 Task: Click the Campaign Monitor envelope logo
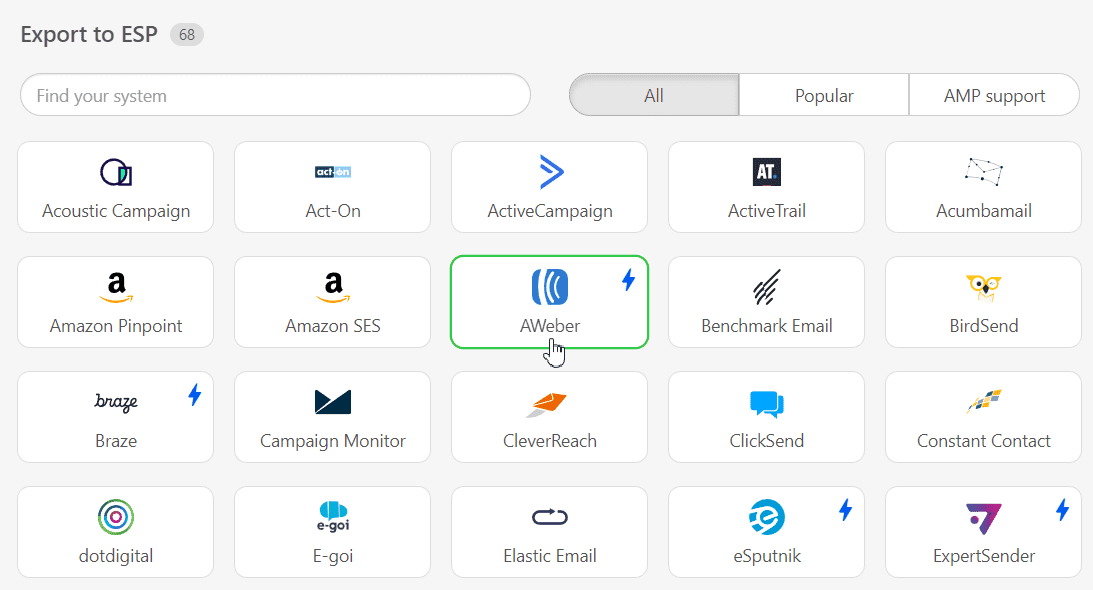(333, 402)
